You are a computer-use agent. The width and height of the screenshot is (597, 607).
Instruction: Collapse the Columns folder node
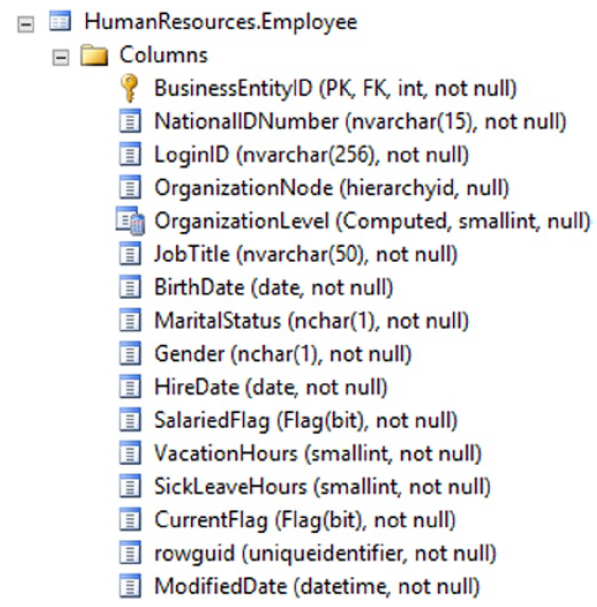[x=60, y=58]
